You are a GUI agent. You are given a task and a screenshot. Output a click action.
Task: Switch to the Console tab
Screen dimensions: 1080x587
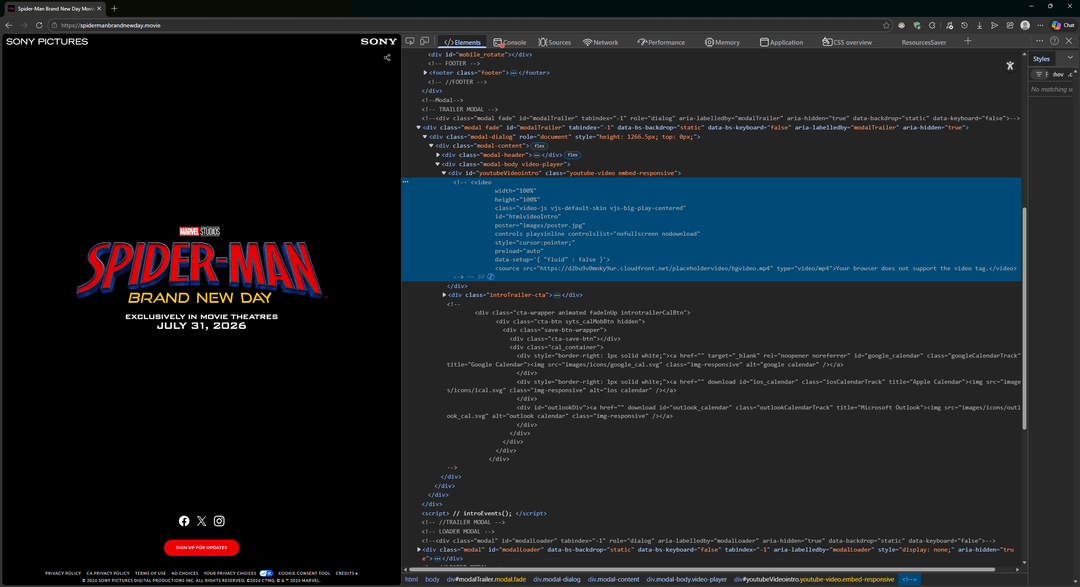click(510, 42)
